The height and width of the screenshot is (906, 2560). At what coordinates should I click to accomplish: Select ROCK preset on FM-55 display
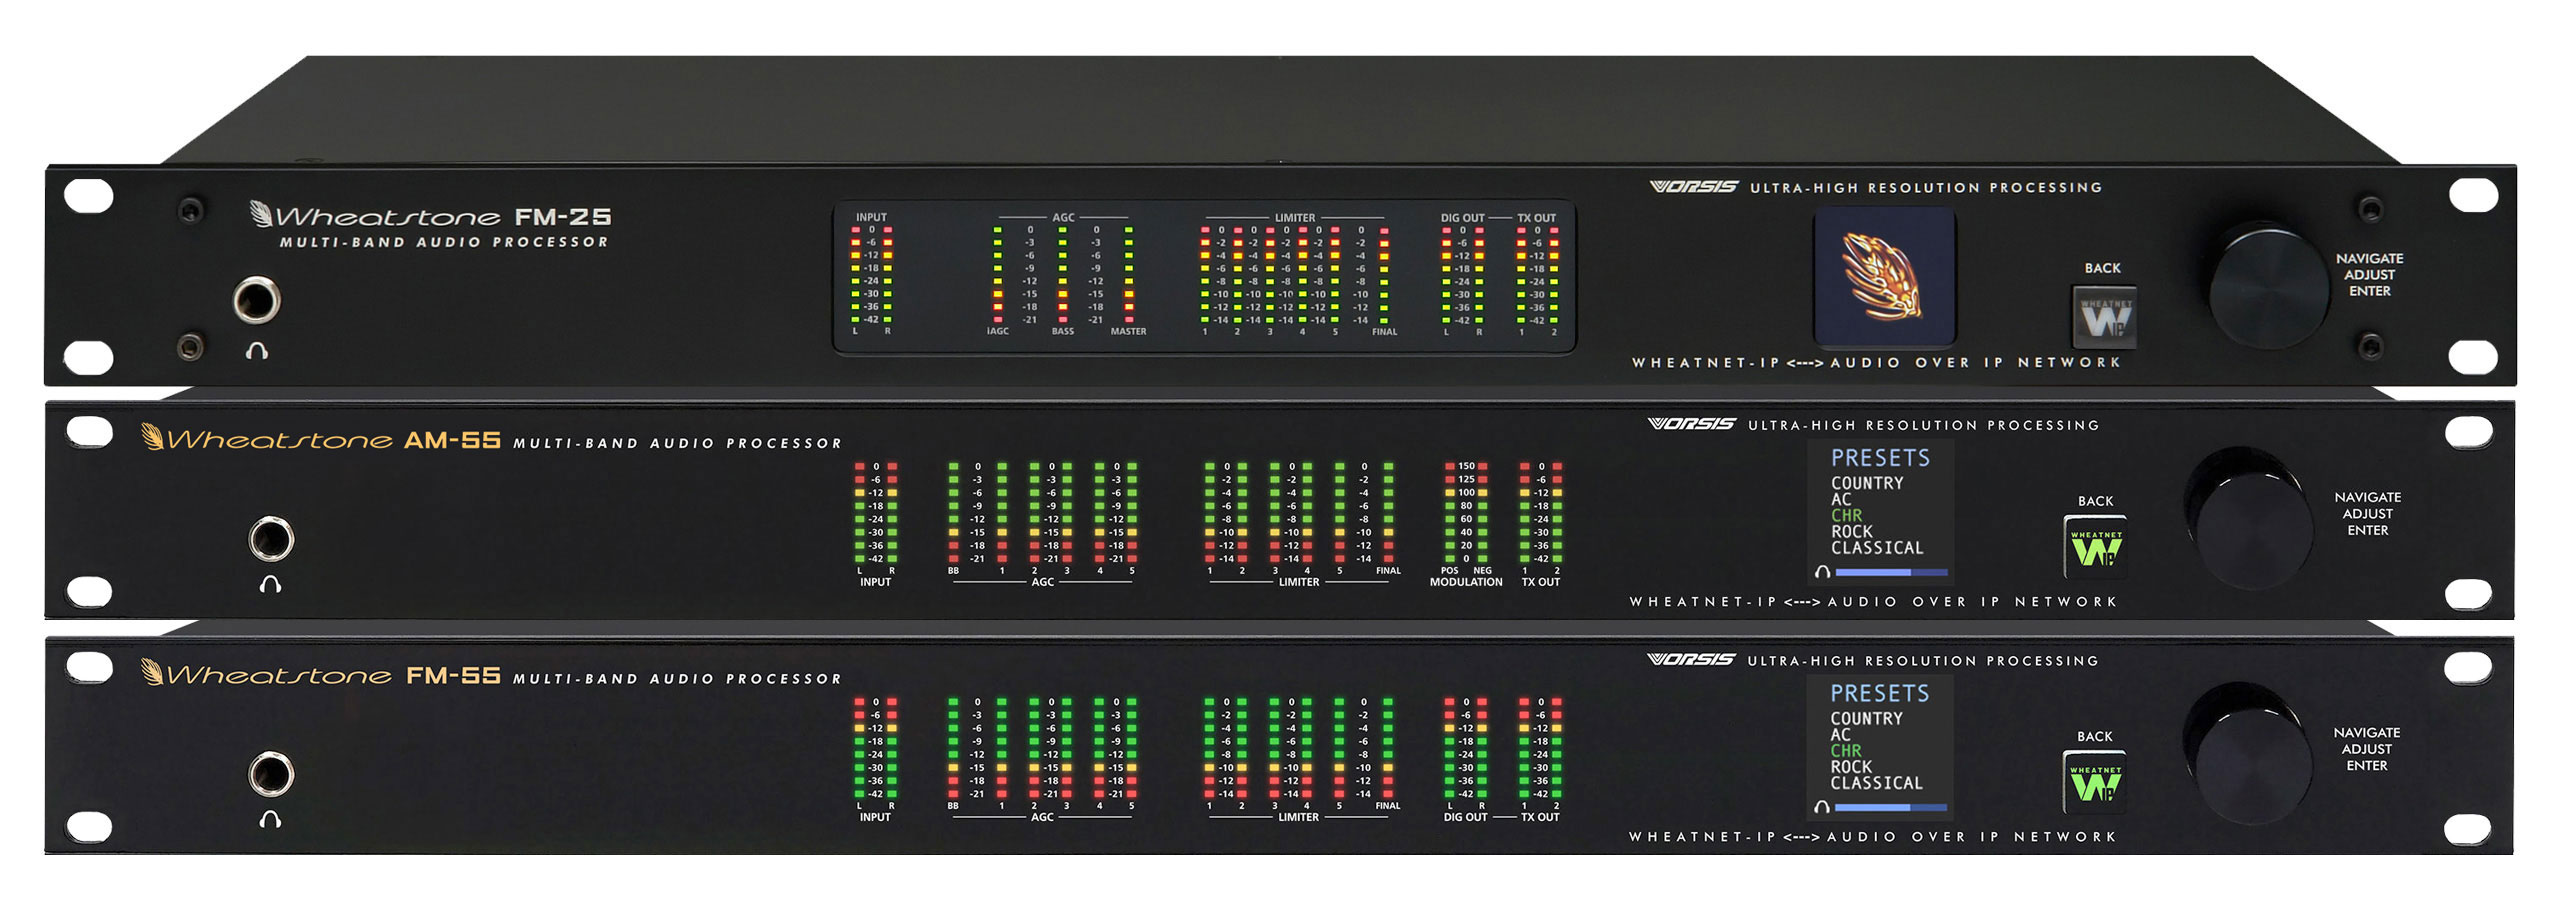click(1851, 767)
